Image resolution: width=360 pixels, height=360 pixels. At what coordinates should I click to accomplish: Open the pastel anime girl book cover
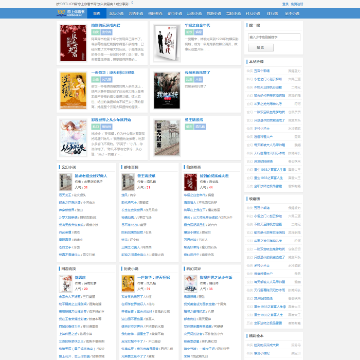(73, 138)
